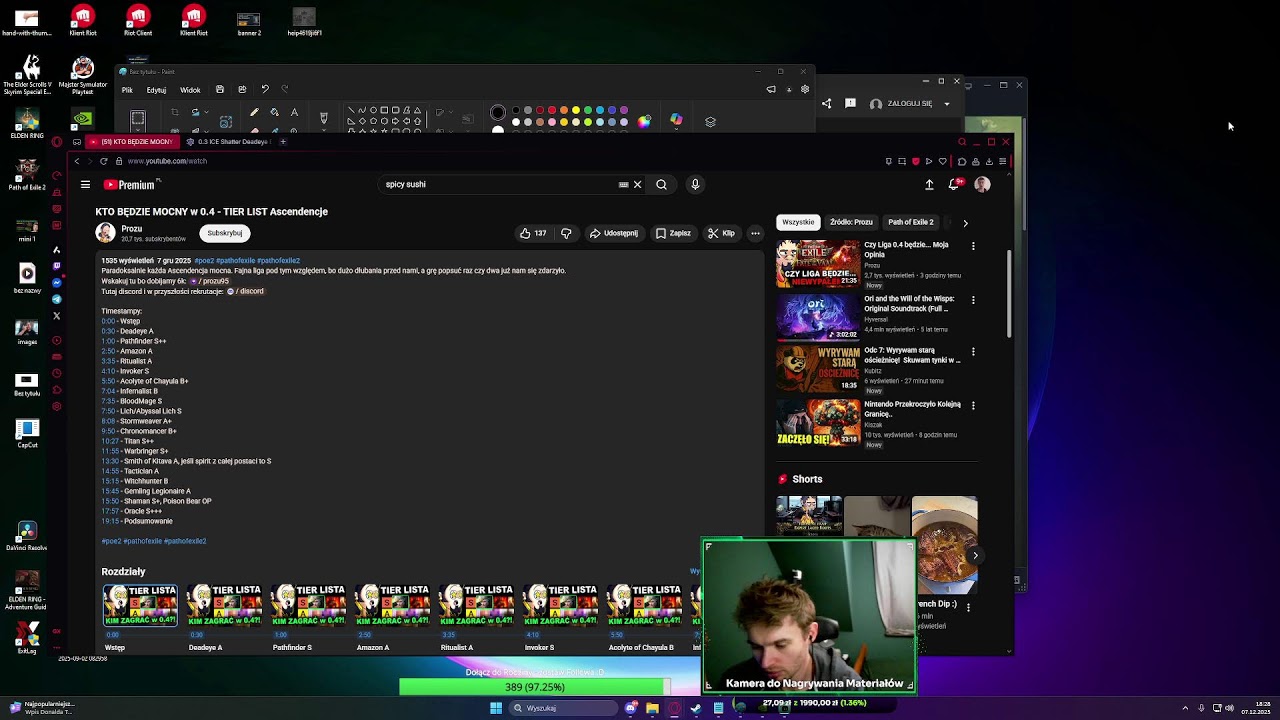Open options for 'Nintendo Przekroczyło' video
1280x720 pixels.
pyautogui.click(x=973, y=406)
